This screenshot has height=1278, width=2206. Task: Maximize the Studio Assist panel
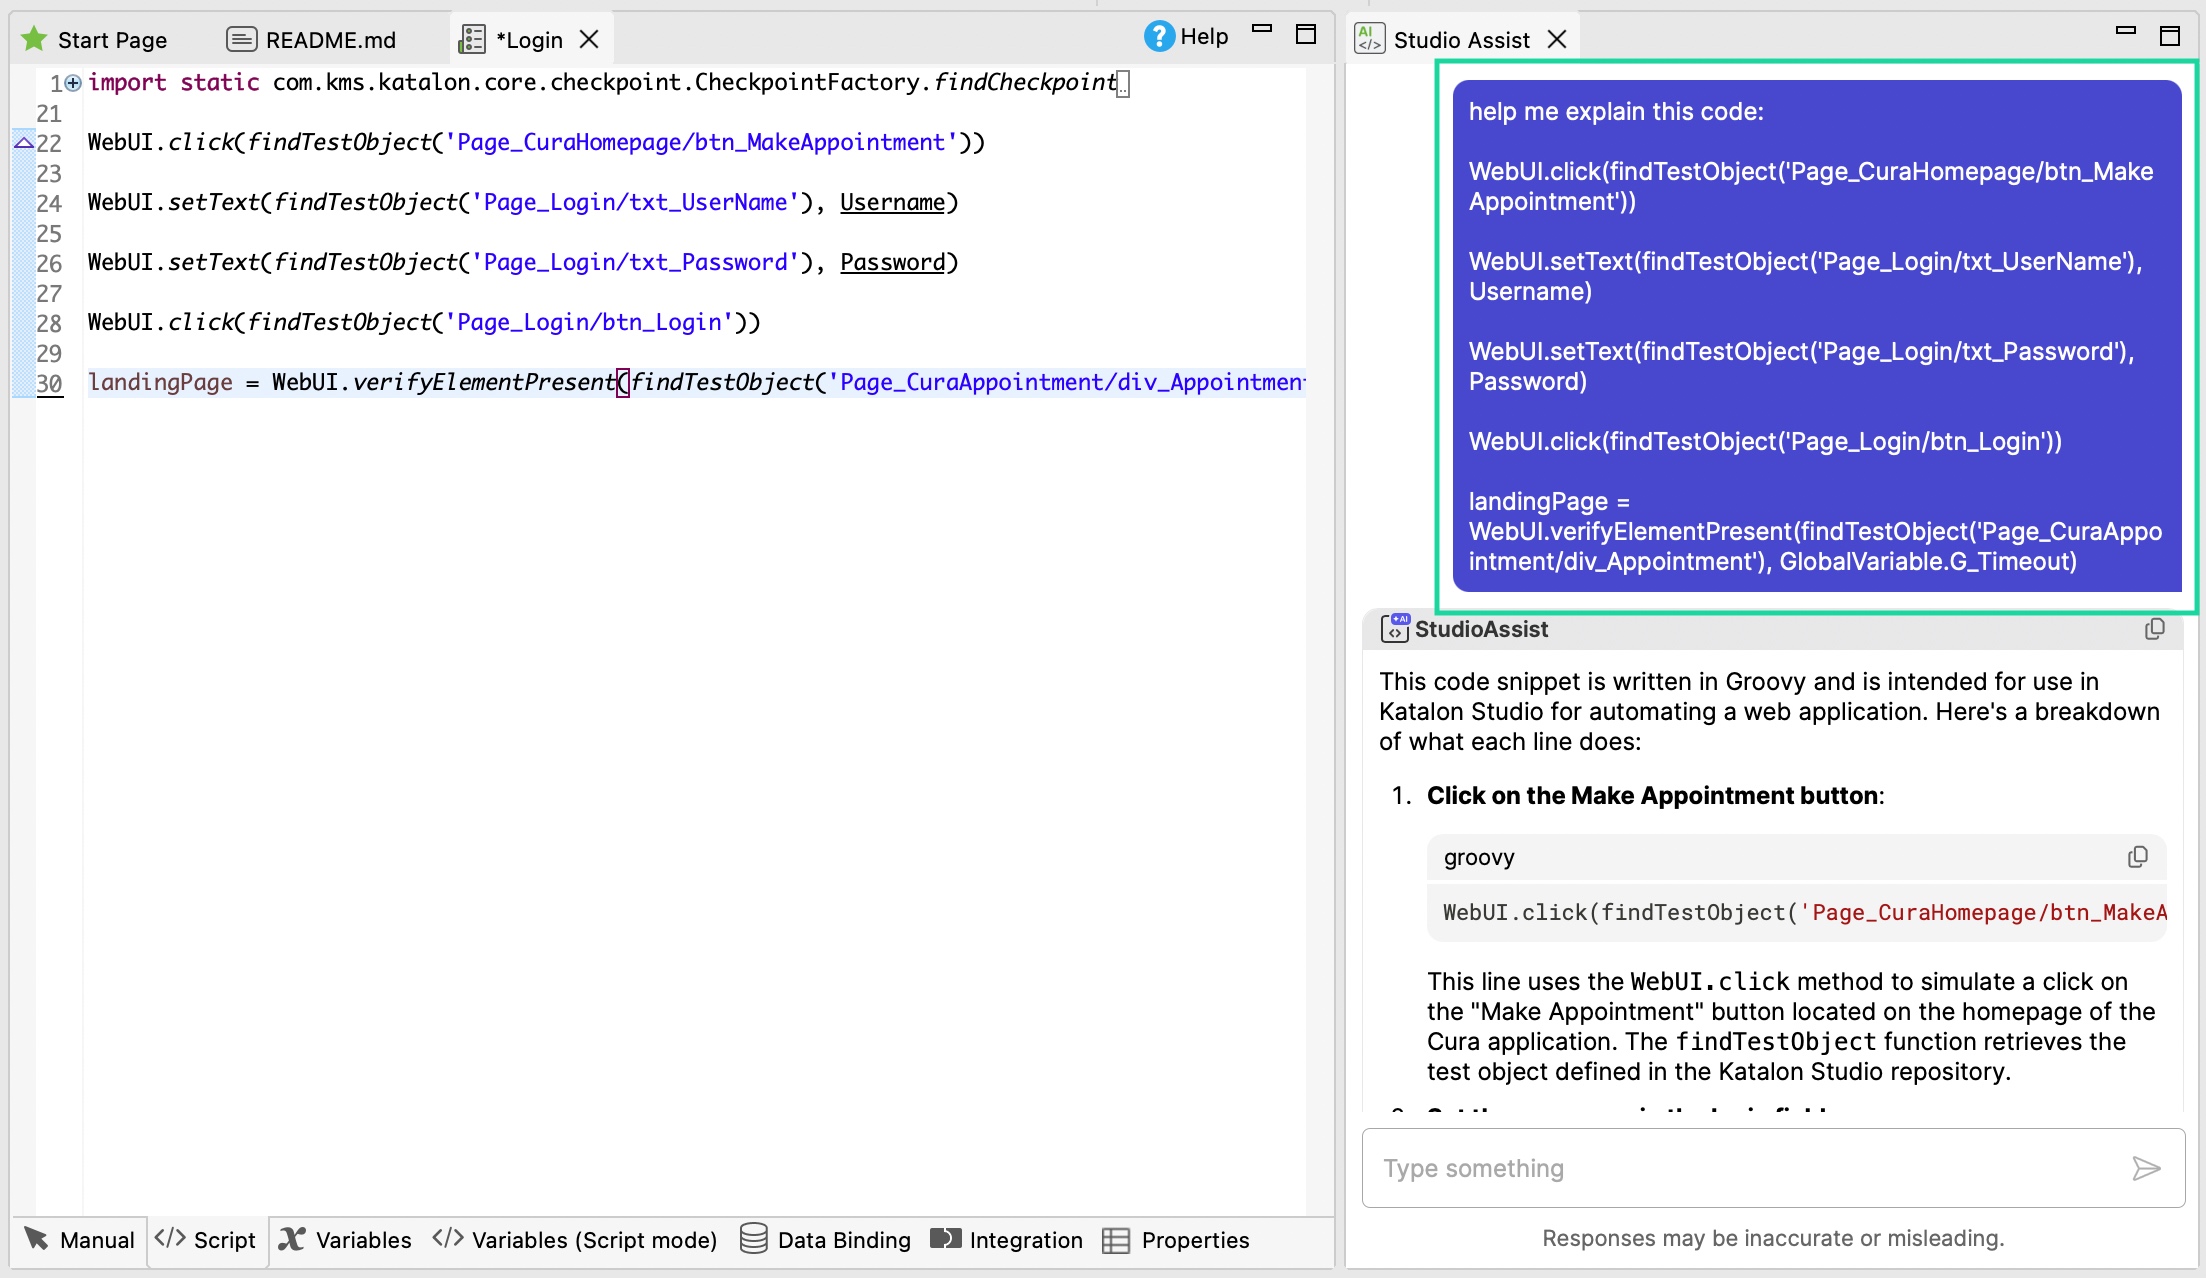(x=2170, y=36)
